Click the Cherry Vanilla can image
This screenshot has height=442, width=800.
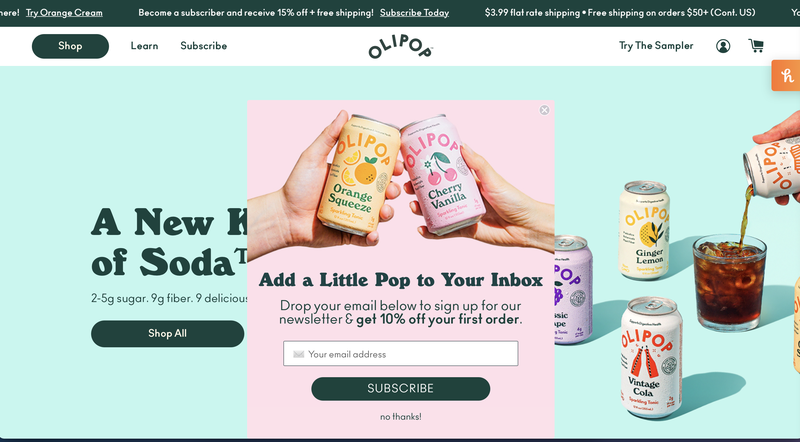click(x=442, y=175)
